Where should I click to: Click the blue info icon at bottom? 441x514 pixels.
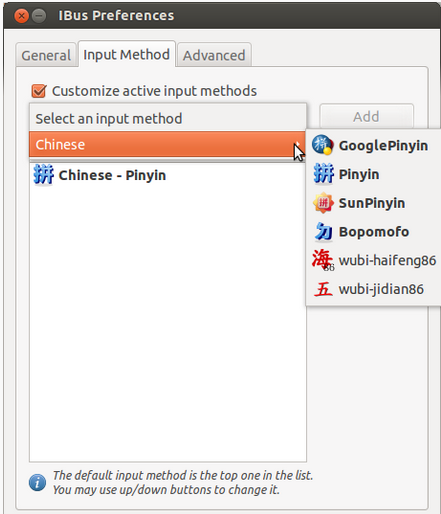tap(37, 482)
